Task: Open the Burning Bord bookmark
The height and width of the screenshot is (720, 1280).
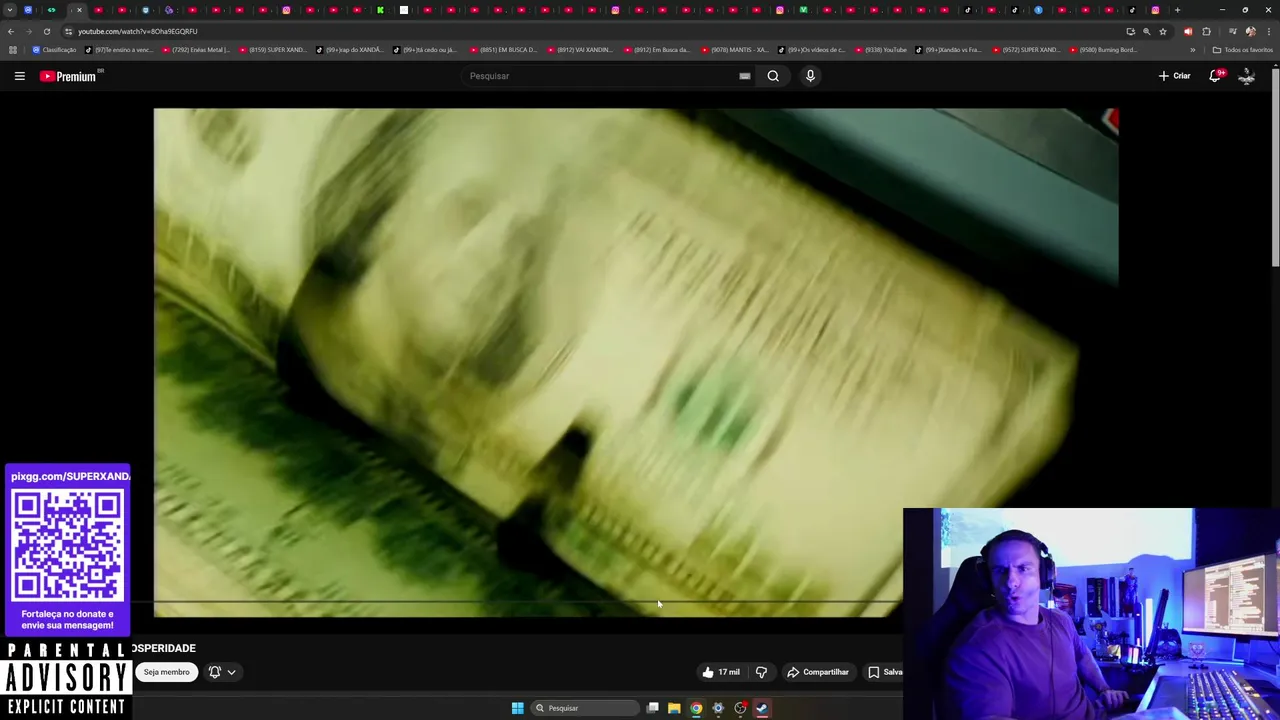Action: 1103,50
